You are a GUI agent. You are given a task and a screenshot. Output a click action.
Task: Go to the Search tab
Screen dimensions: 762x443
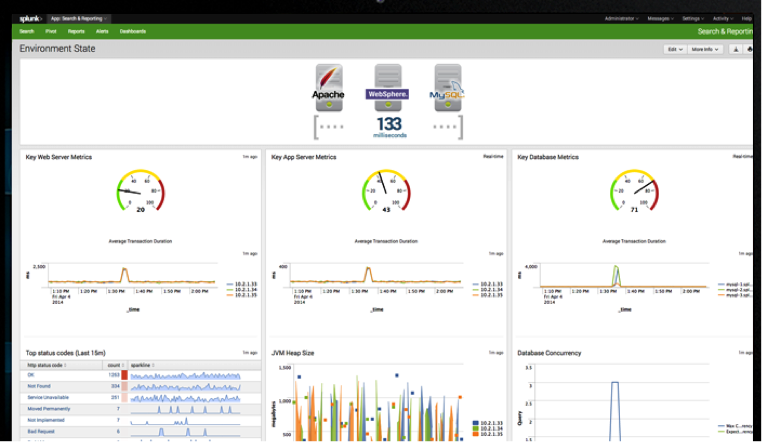pos(27,32)
